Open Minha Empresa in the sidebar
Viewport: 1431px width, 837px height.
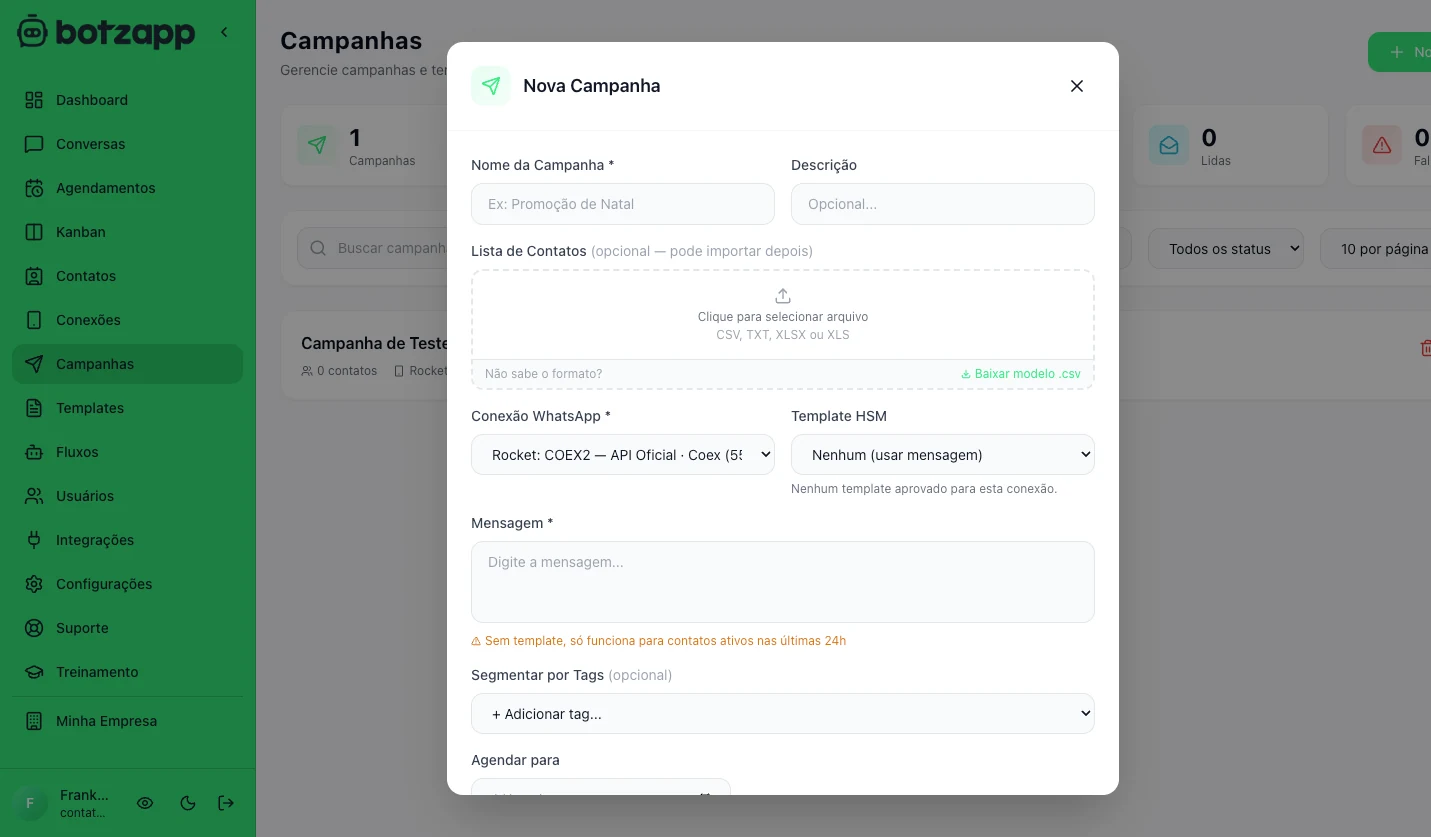[128, 721]
